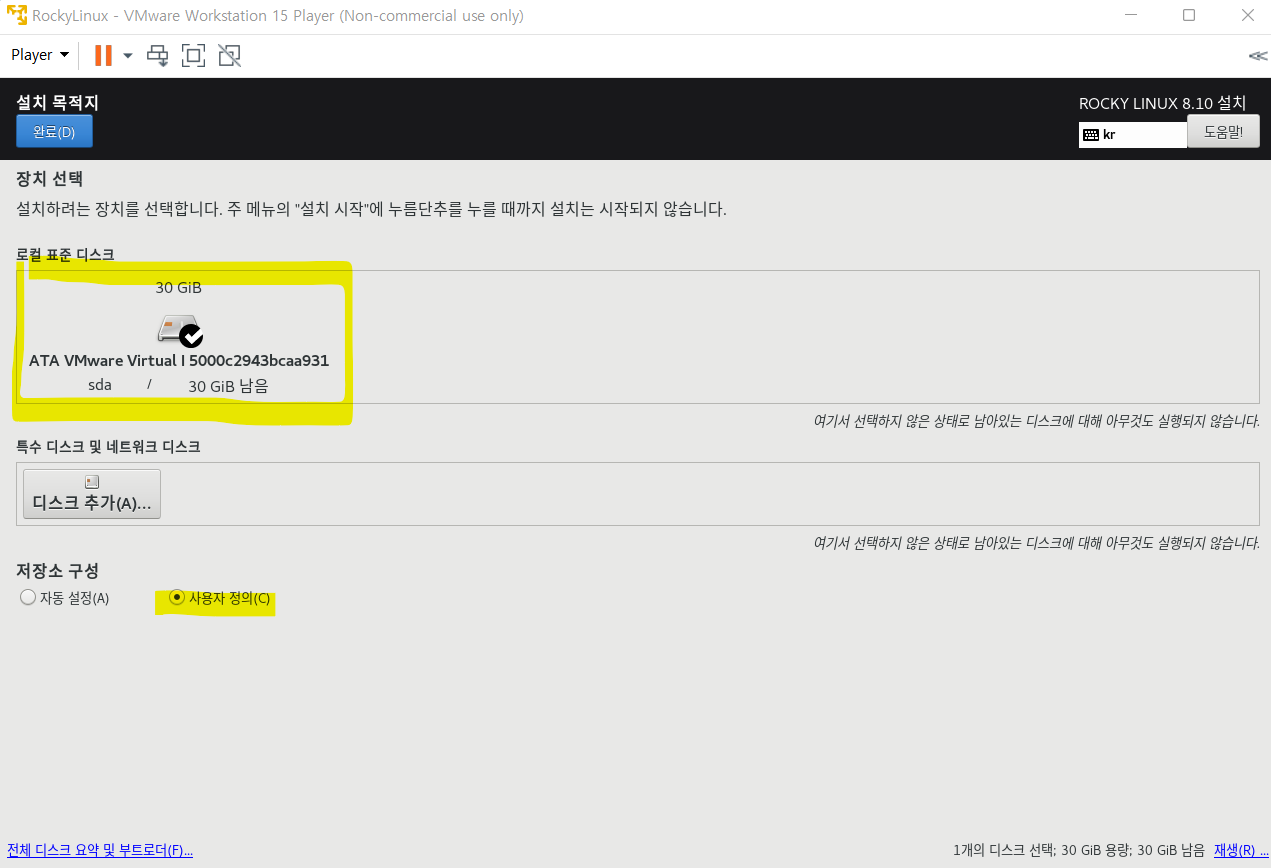Click the keyboard icon beside kr
This screenshot has width=1271, height=868.
[1091, 135]
